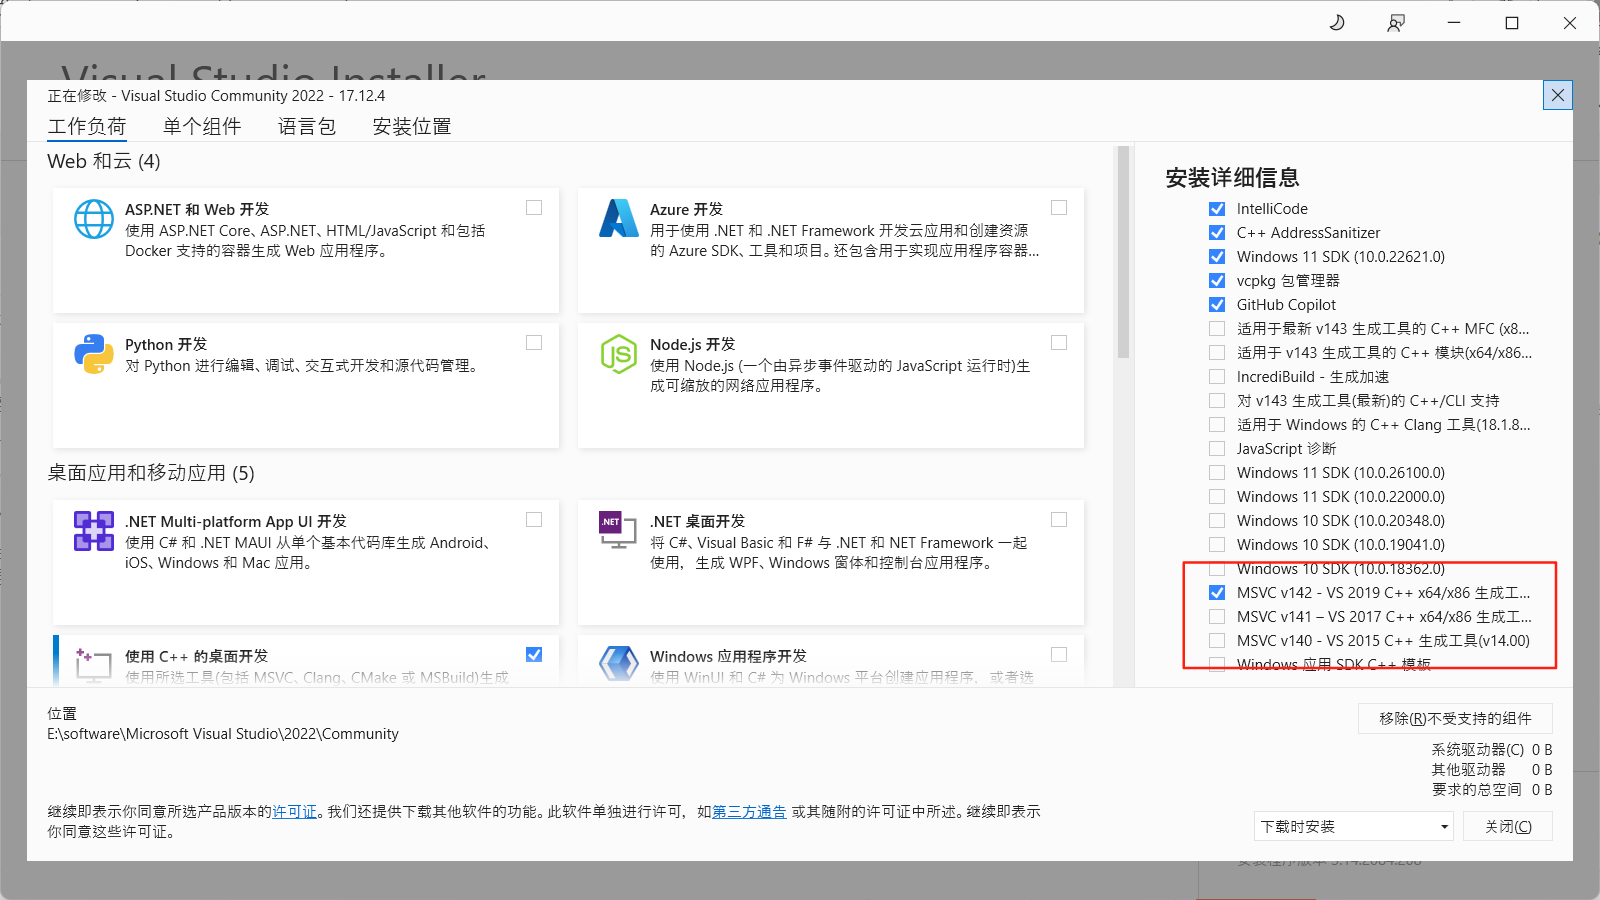Image resolution: width=1600 pixels, height=900 pixels.
Task: Click the 系统驱动器(C) size entry
Action: pyautogui.click(x=1491, y=750)
